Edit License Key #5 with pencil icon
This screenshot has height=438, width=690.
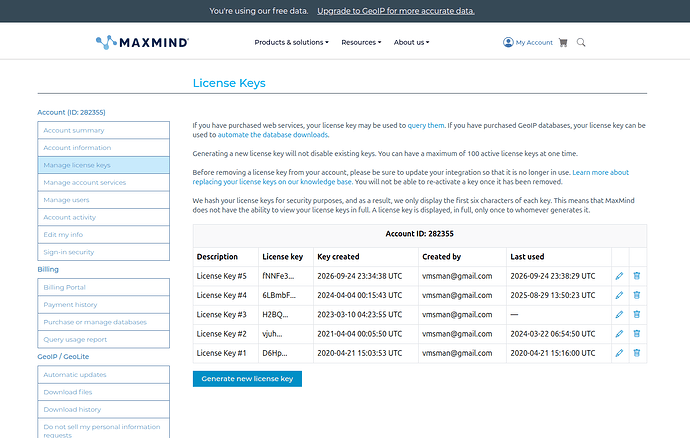click(619, 276)
